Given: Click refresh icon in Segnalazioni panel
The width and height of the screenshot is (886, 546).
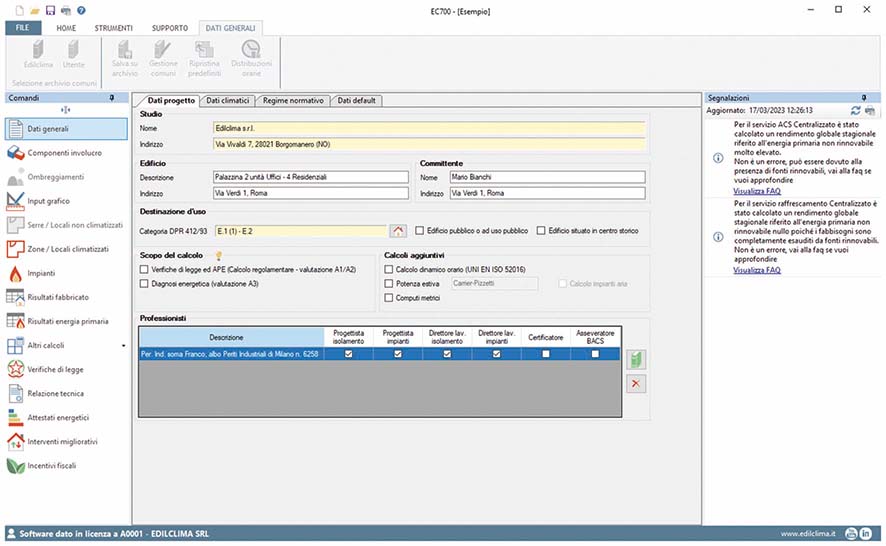Looking at the screenshot, I should [x=855, y=110].
